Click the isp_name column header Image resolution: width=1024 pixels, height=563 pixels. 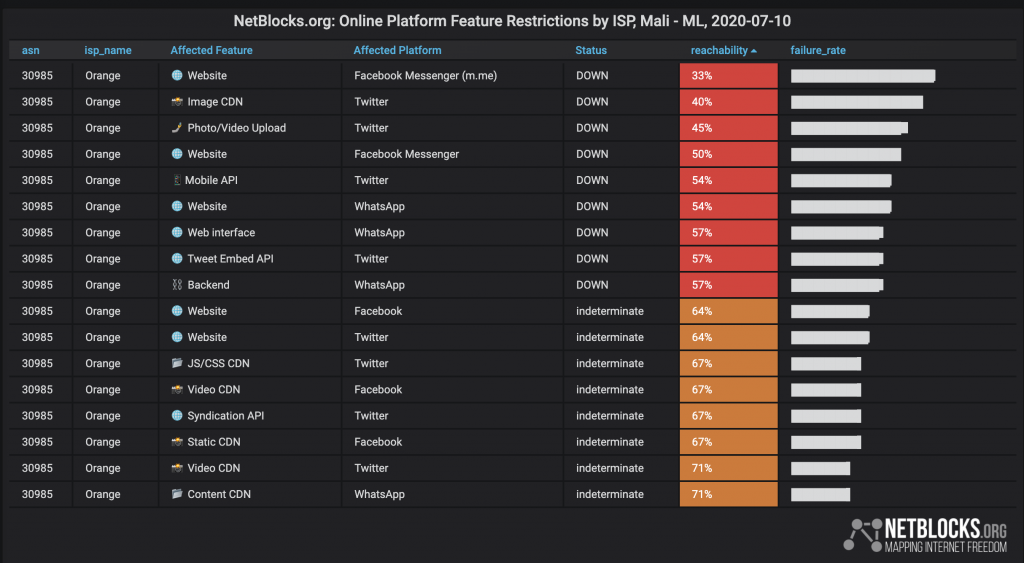[108, 50]
